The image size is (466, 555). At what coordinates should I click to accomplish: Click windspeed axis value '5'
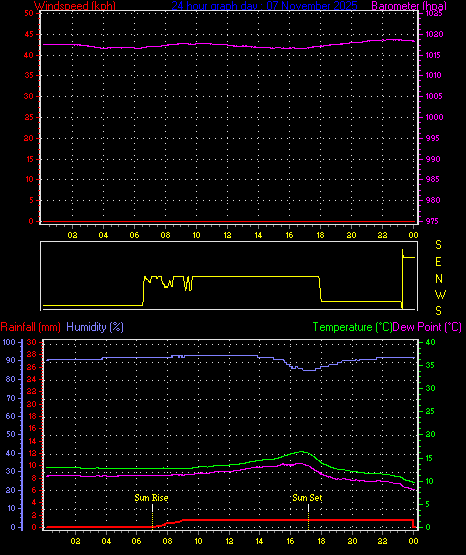31,200
